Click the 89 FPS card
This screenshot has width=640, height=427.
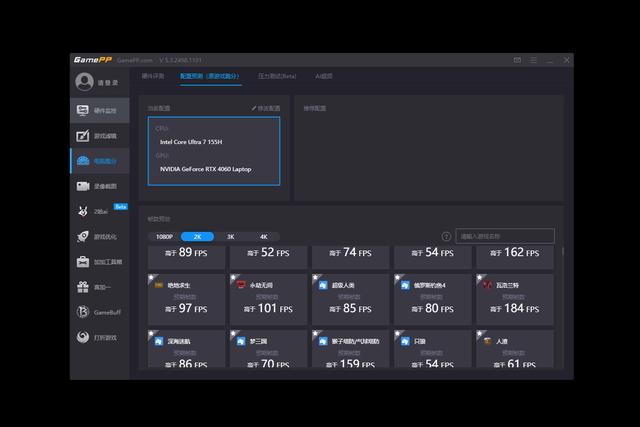point(187,257)
